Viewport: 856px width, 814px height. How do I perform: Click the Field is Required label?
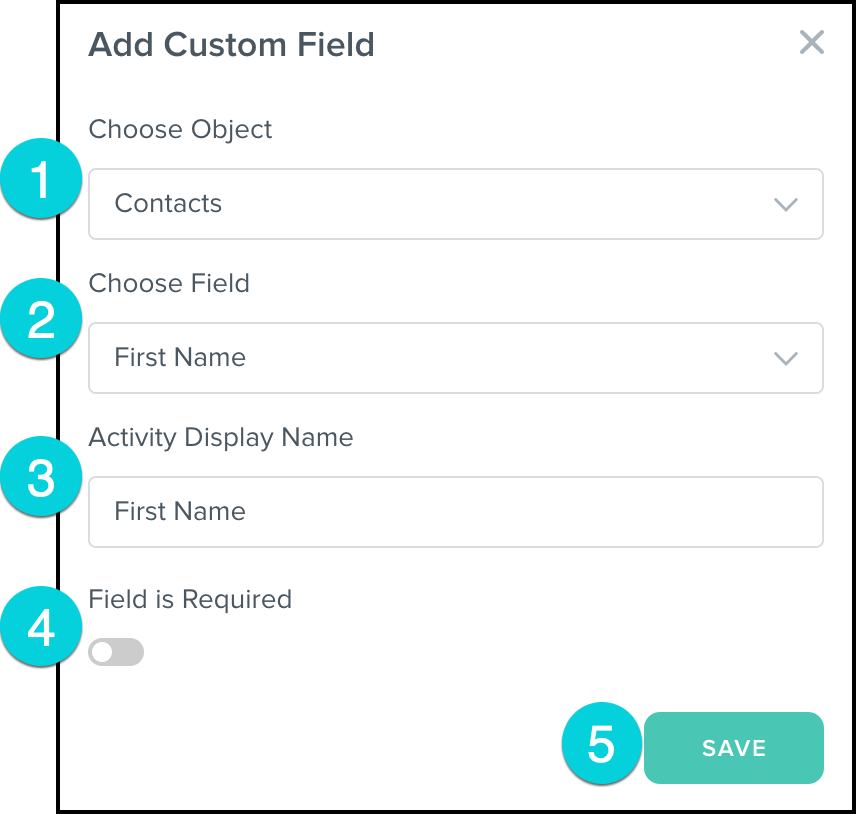(x=190, y=600)
